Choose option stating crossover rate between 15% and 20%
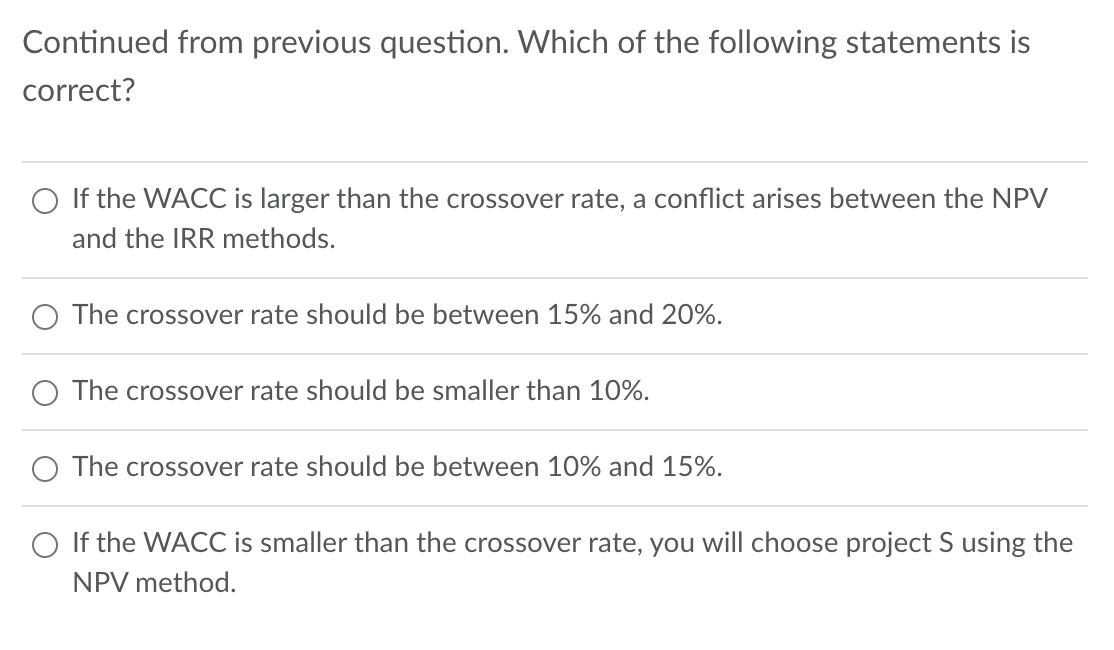 44,317
